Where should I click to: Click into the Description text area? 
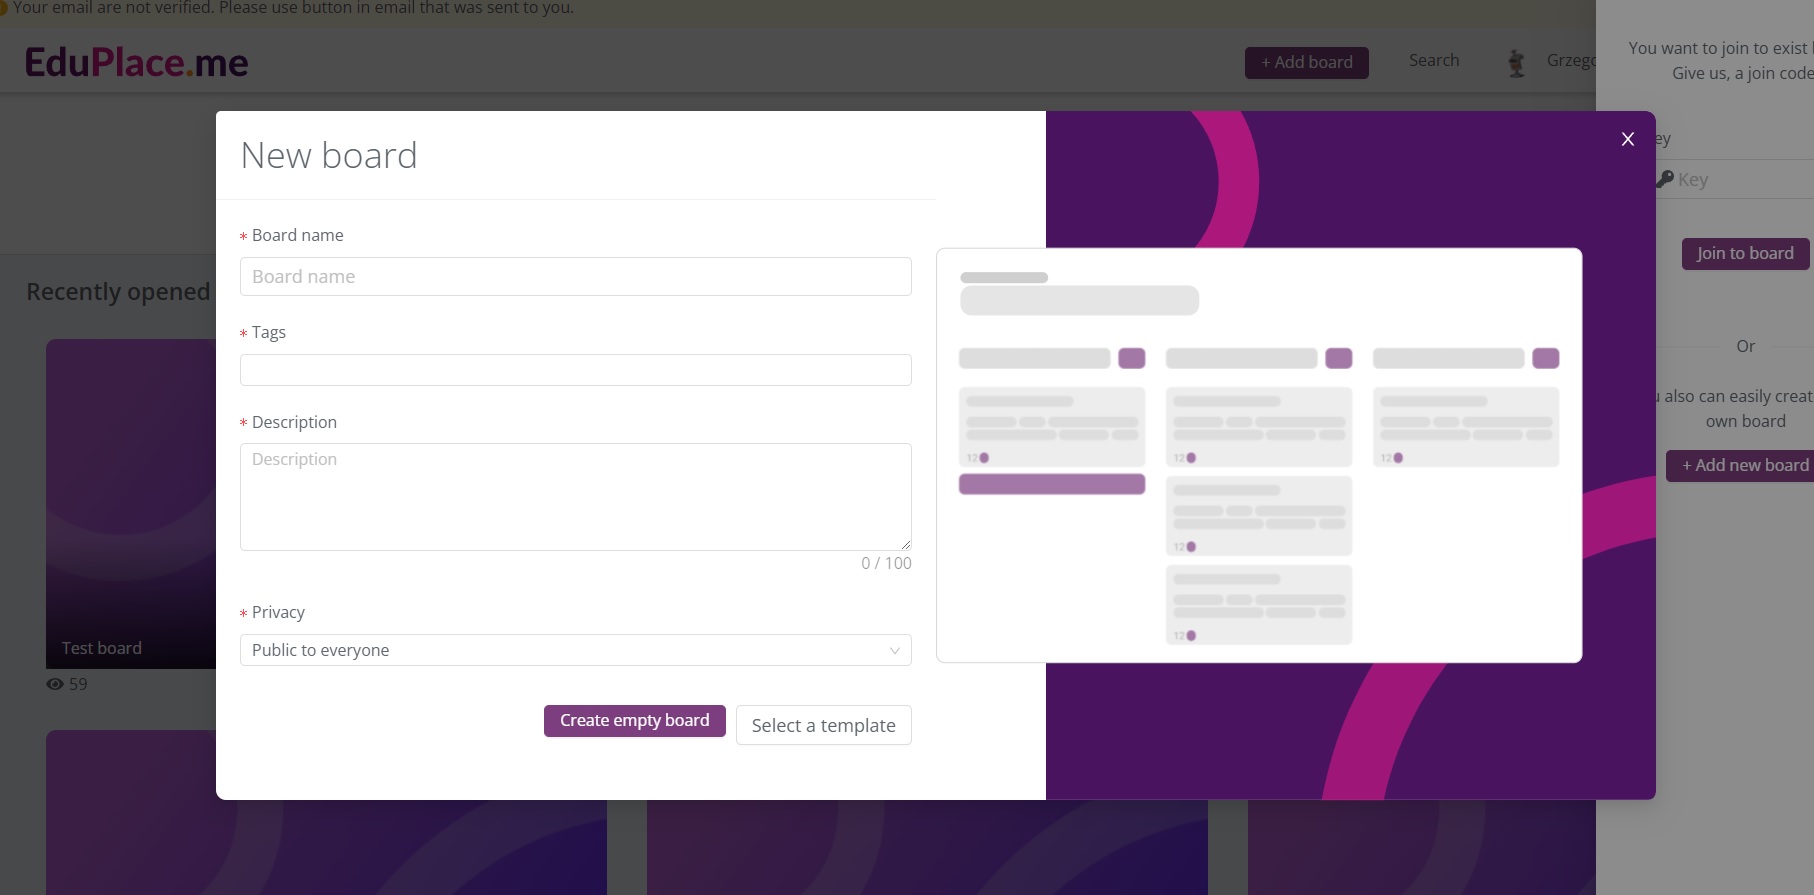click(575, 496)
